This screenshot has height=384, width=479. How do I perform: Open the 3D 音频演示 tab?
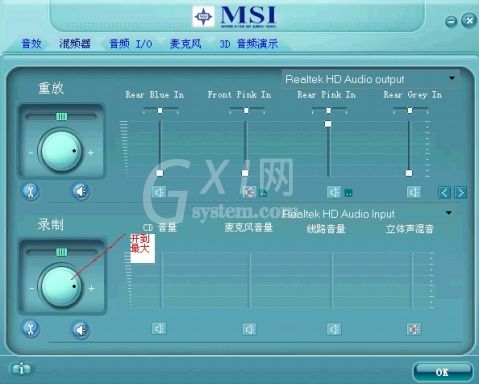(x=248, y=44)
